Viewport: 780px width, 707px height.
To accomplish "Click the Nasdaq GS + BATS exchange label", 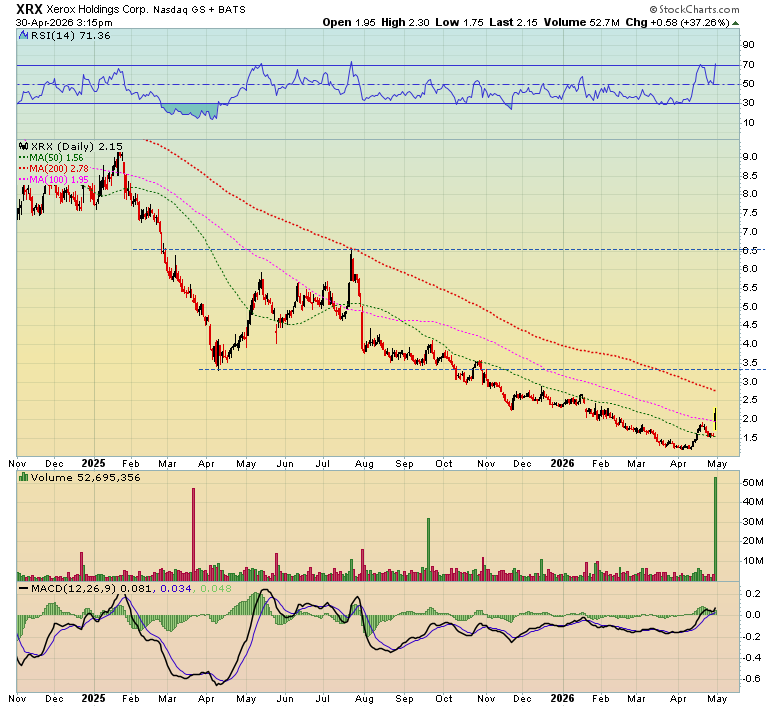I will point(199,9).
